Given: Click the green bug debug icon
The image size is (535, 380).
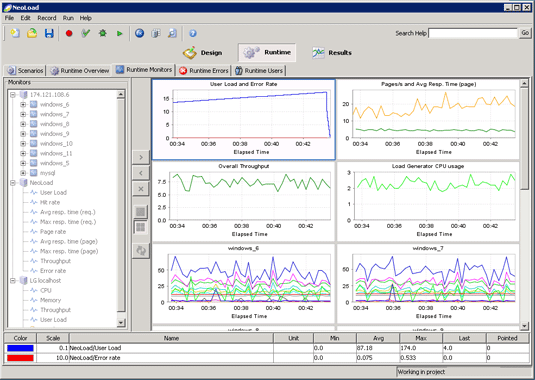Looking at the screenshot, I should click(102, 33).
